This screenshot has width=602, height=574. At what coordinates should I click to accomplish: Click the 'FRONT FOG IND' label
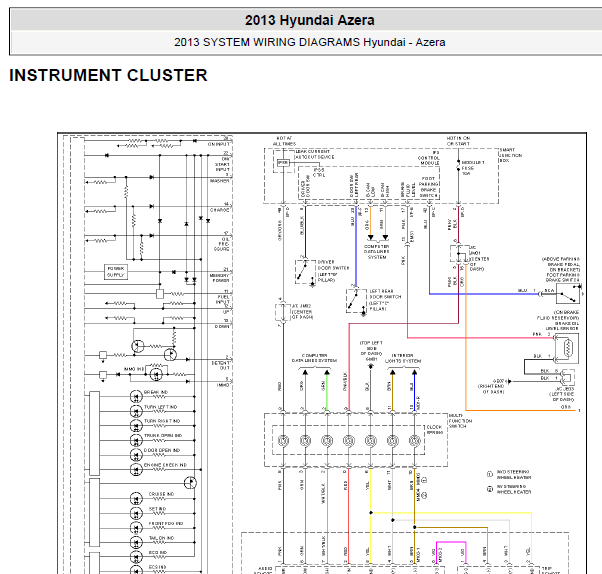(x=166, y=523)
